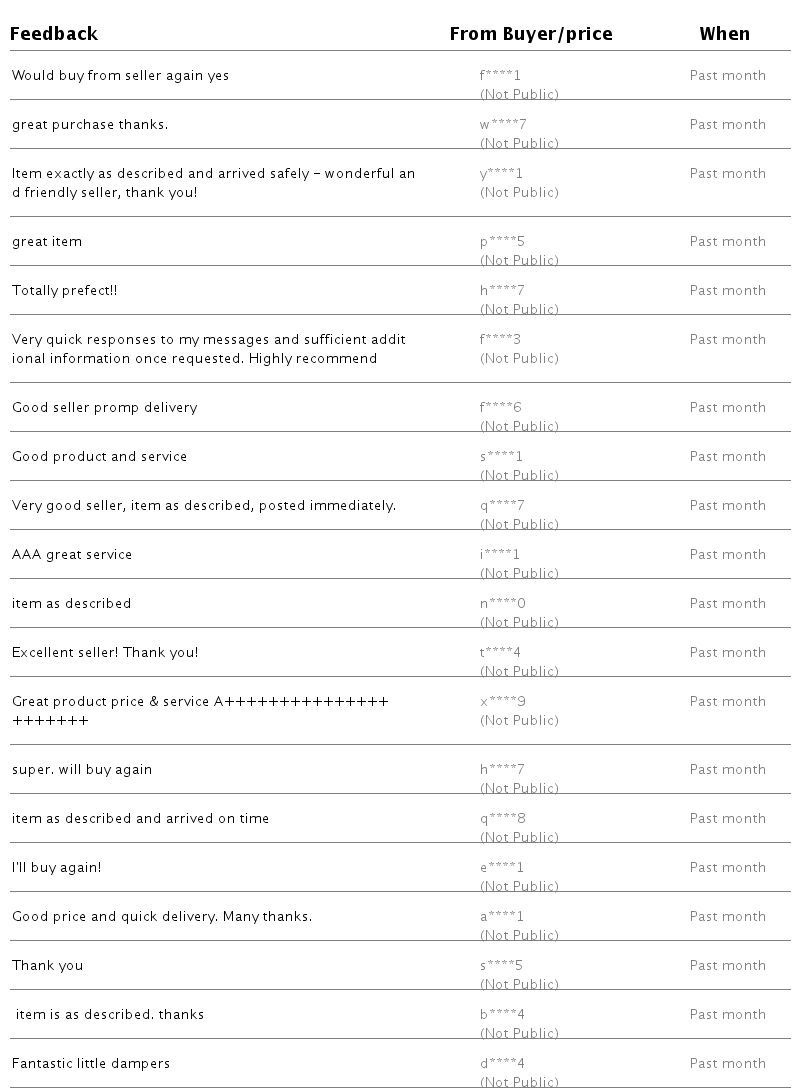Click buyer y****1 username

[500, 174]
